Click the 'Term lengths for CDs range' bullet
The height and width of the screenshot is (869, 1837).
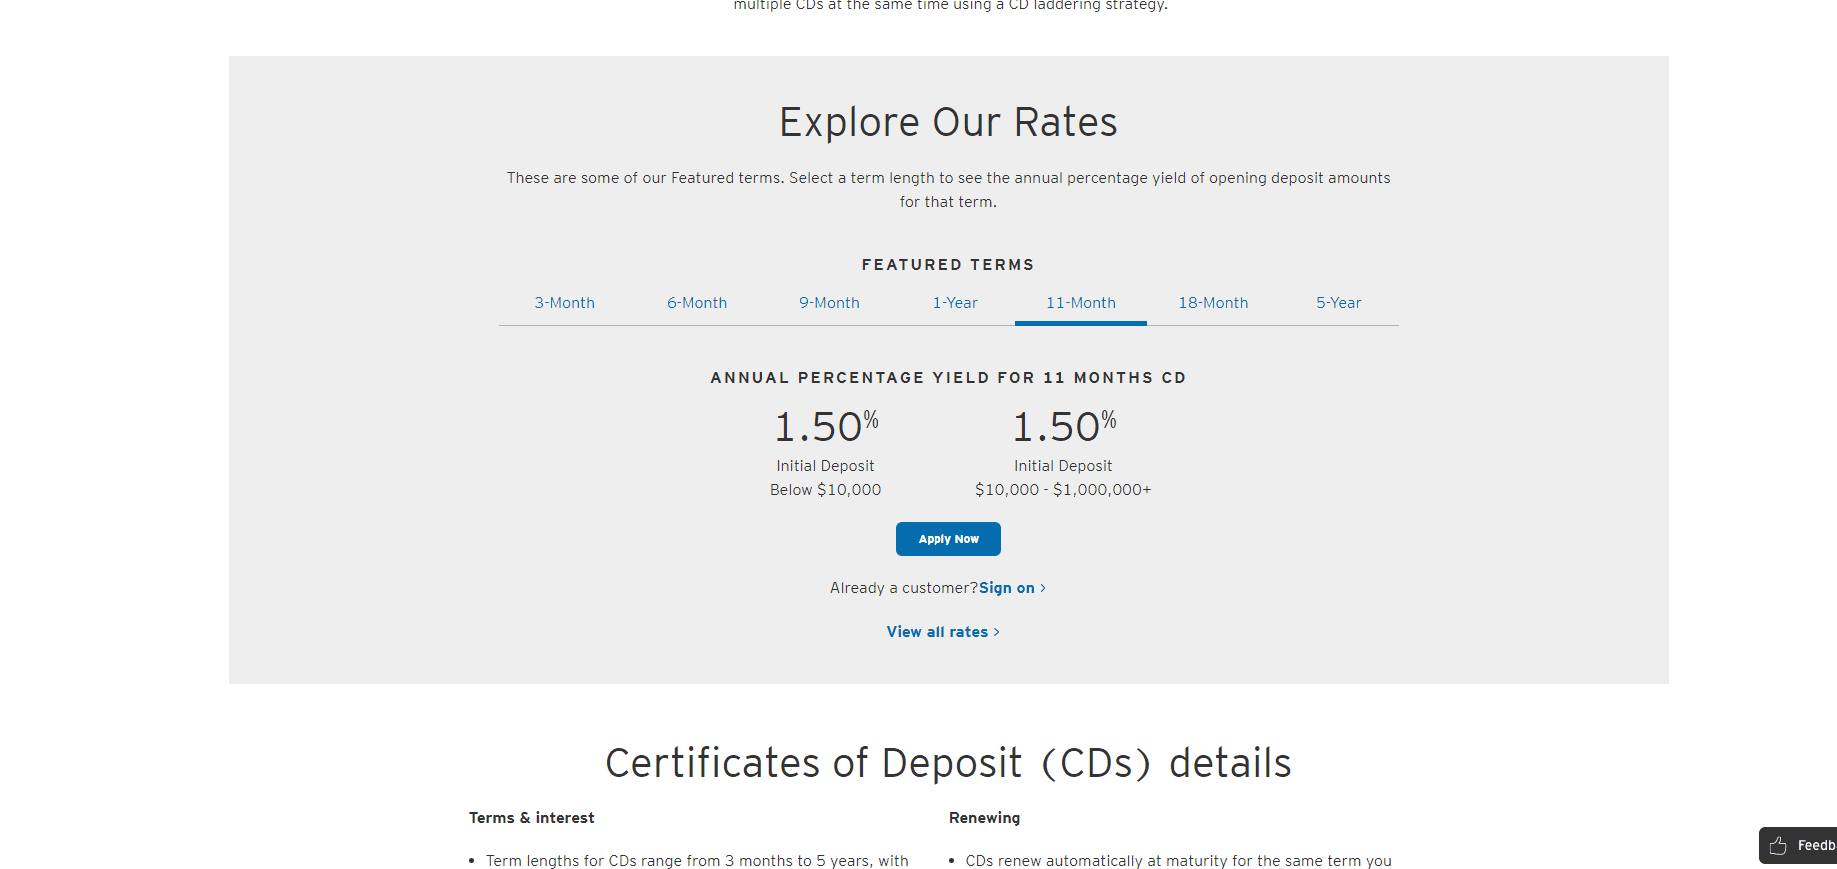pyautogui.click(x=697, y=861)
